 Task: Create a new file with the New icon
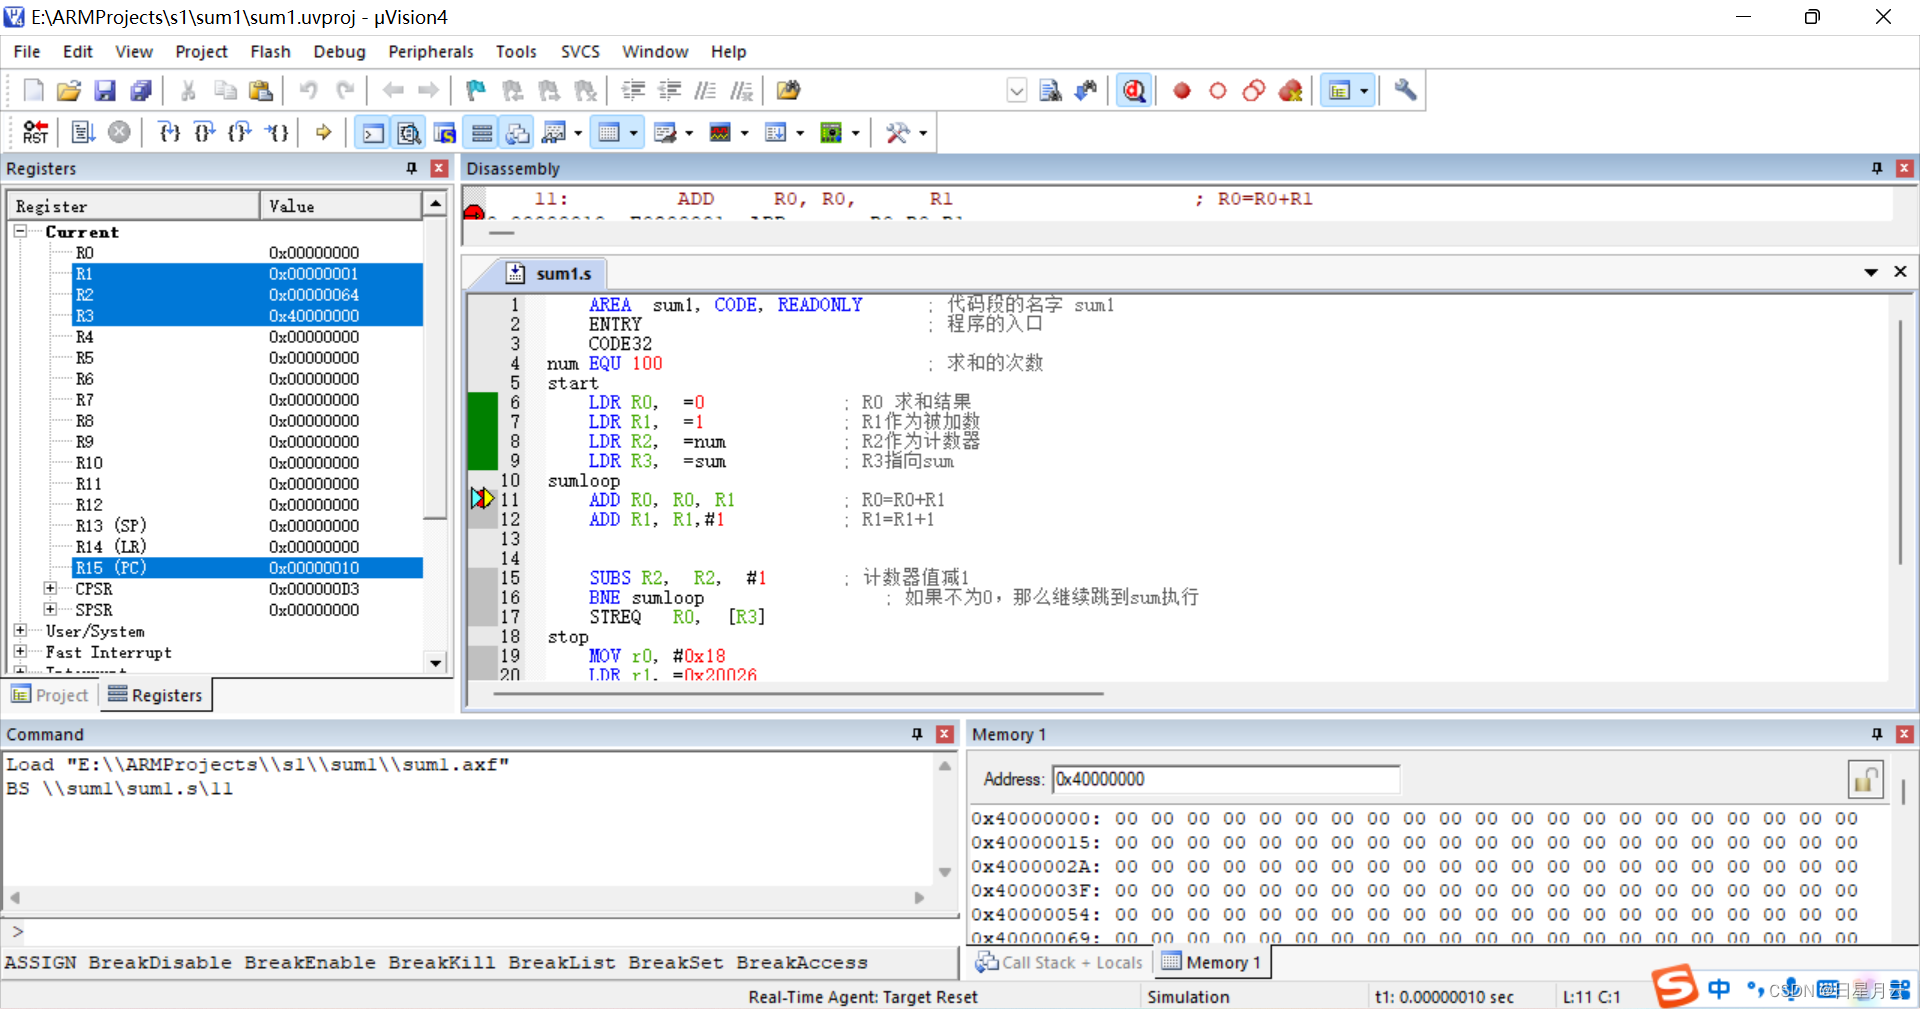pos(33,90)
